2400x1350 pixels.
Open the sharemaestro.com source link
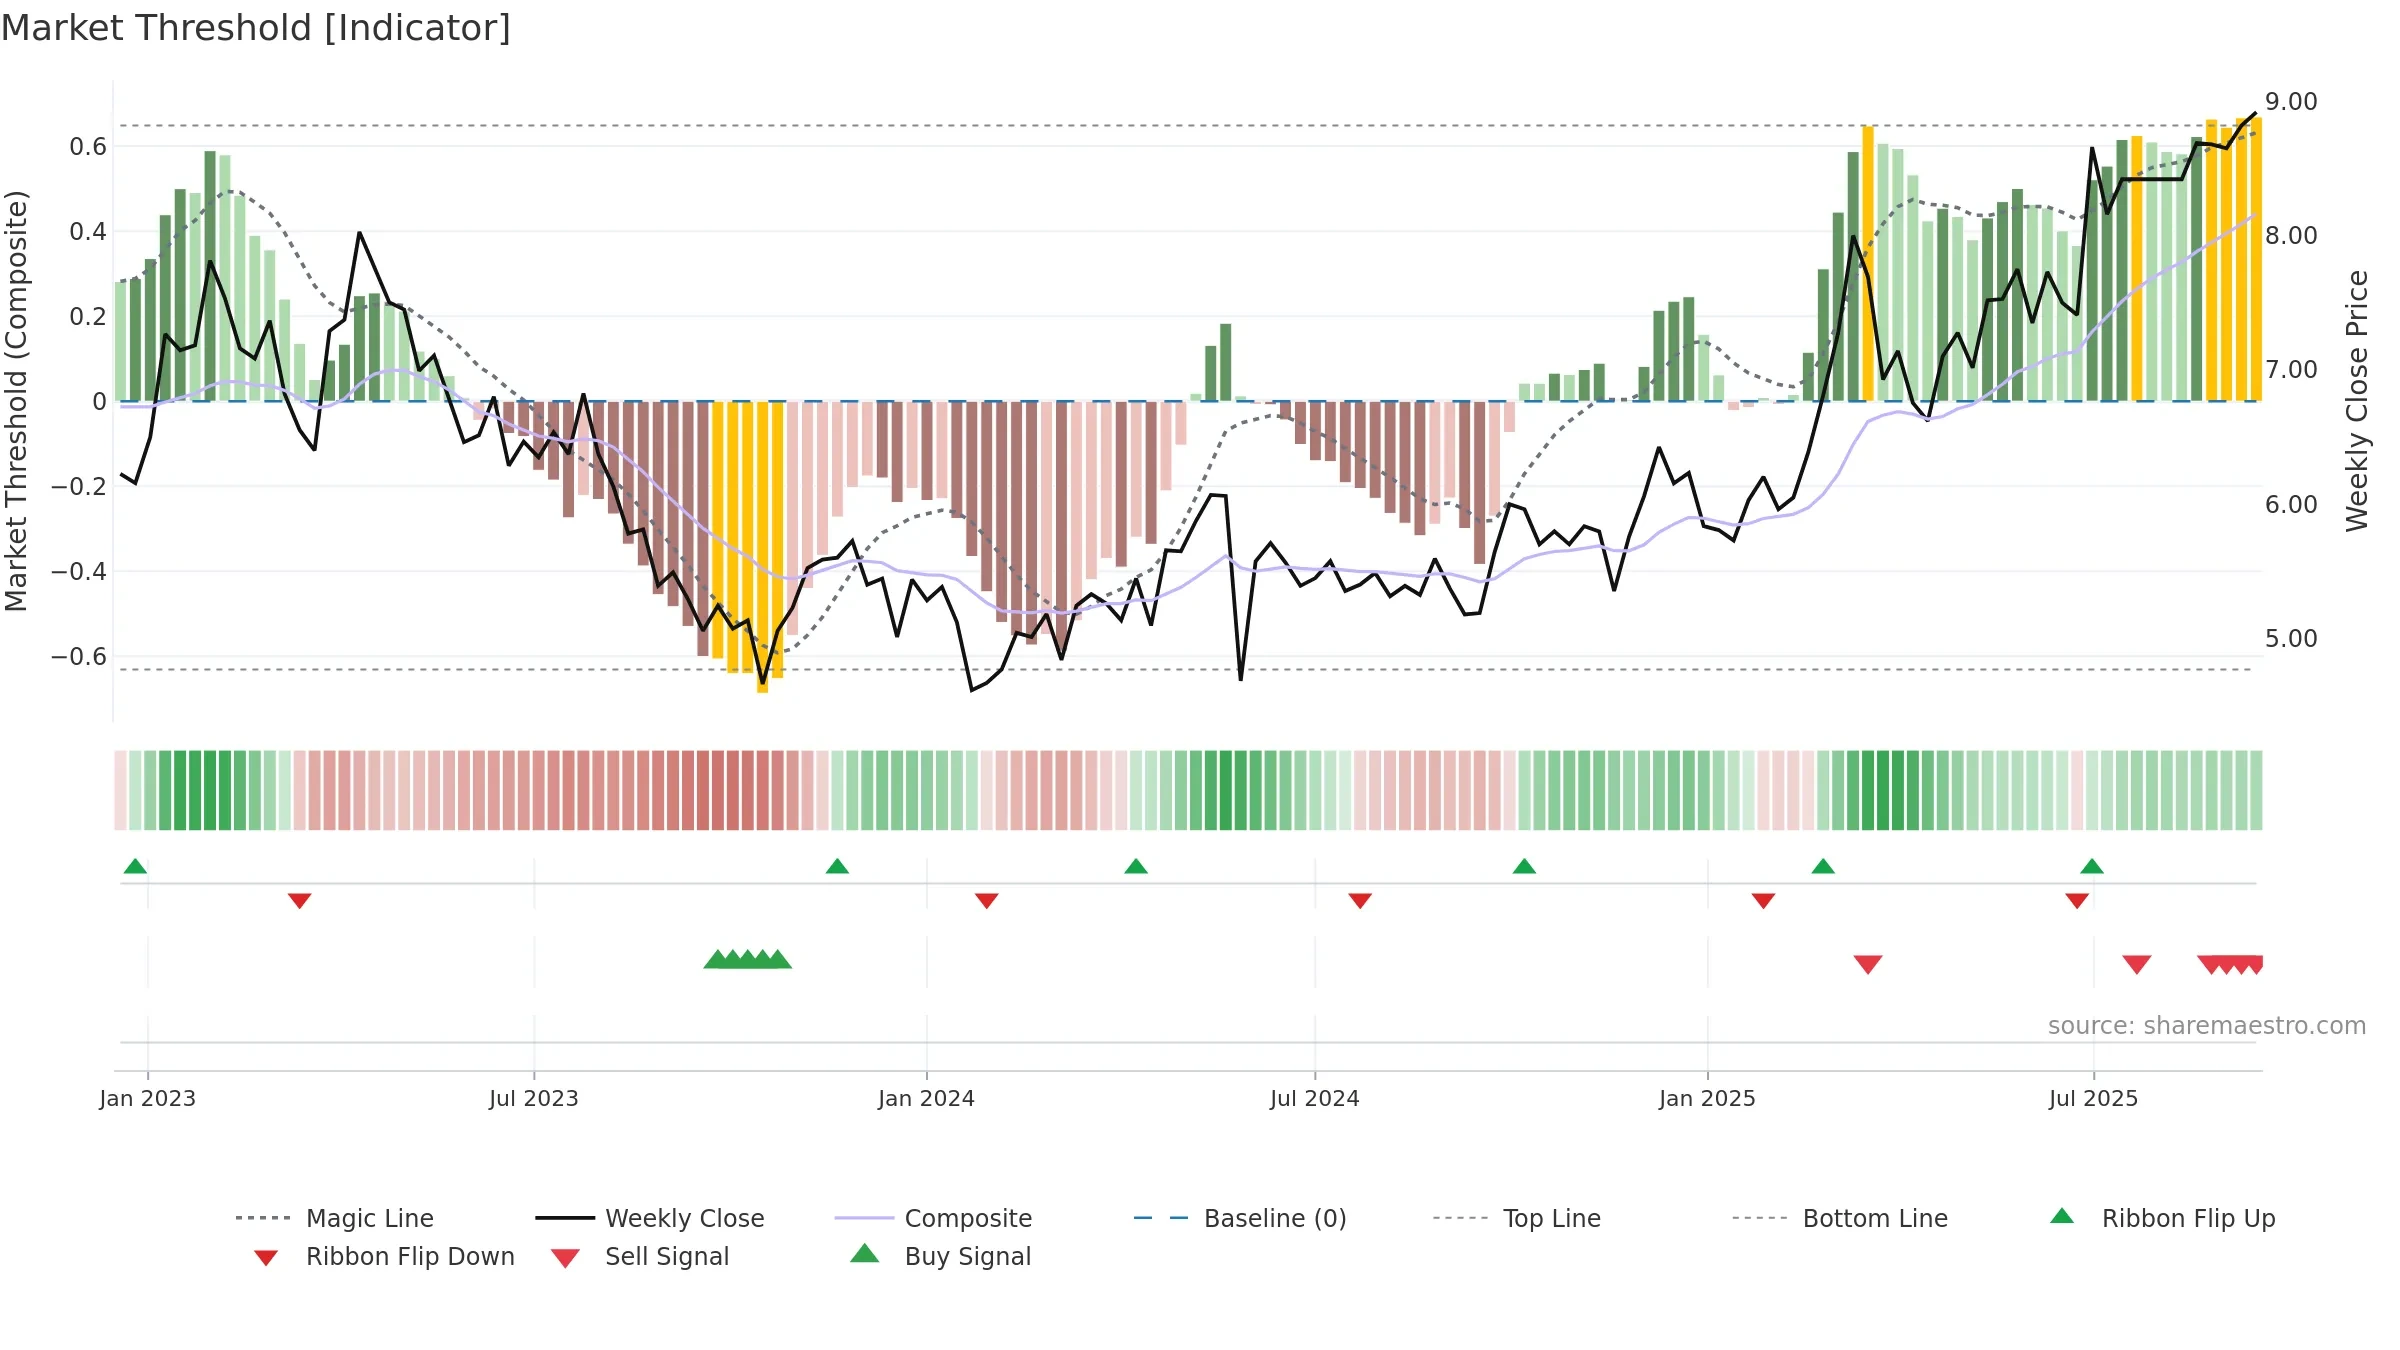point(2206,1025)
